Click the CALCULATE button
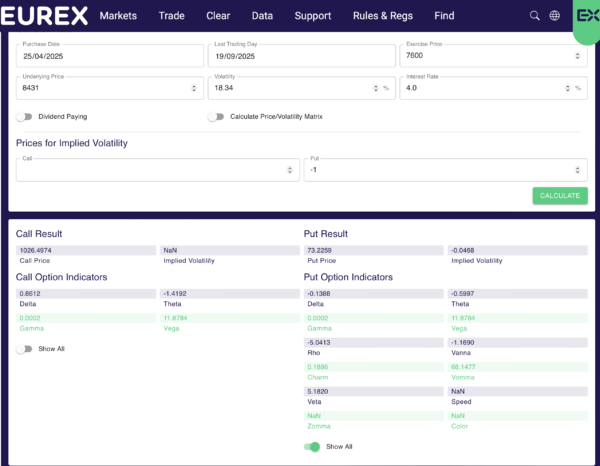The height and width of the screenshot is (466, 600). (x=560, y=196)
